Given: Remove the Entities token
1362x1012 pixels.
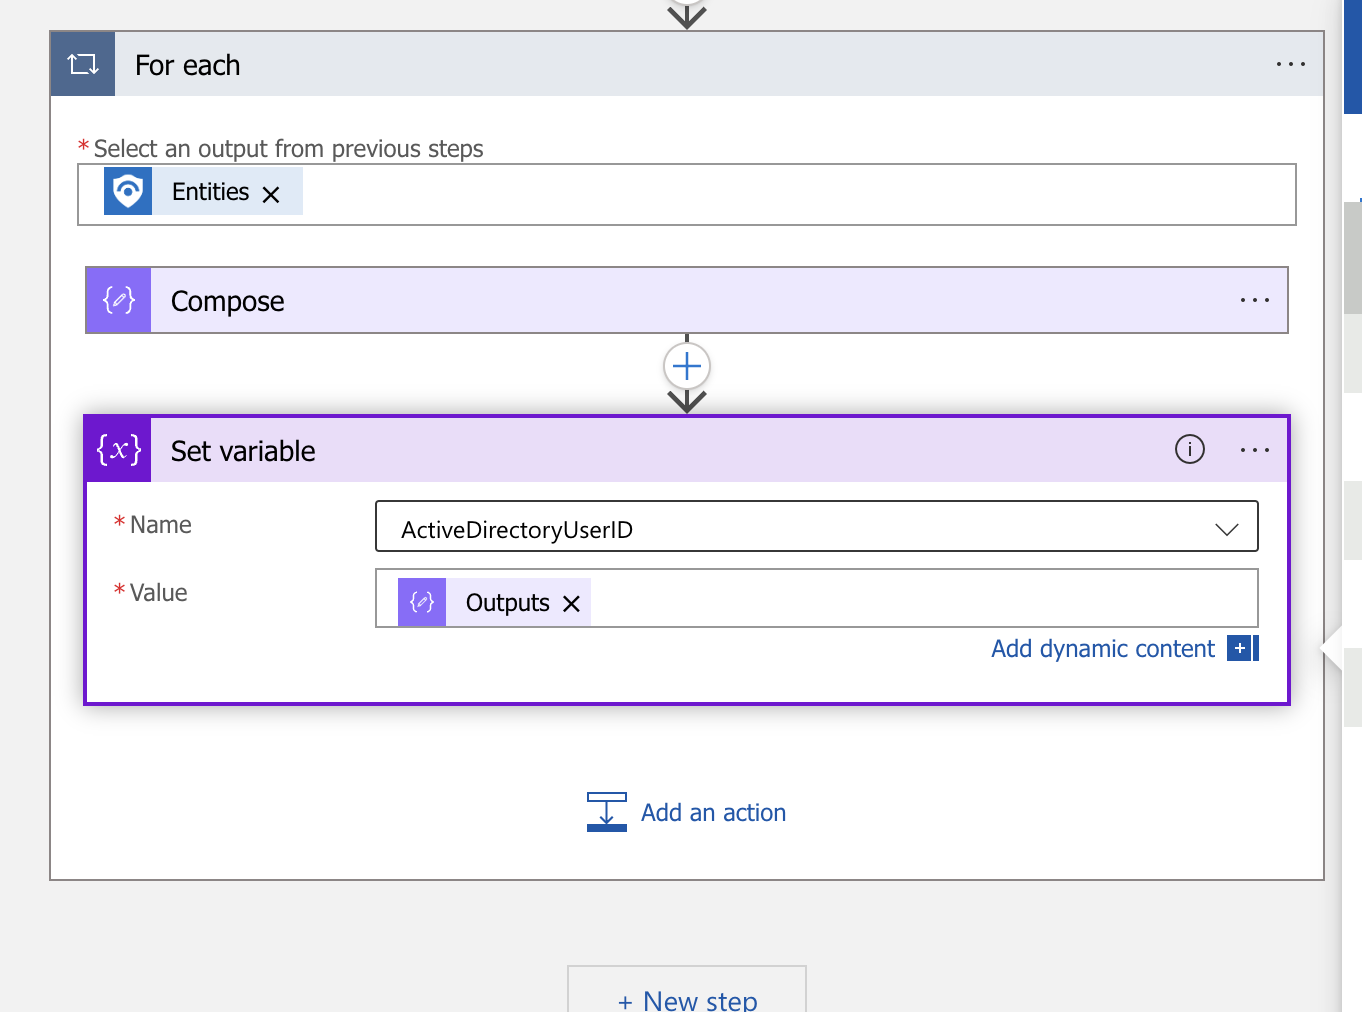Looking at the screenshot, I should click(x=271, y=194).
